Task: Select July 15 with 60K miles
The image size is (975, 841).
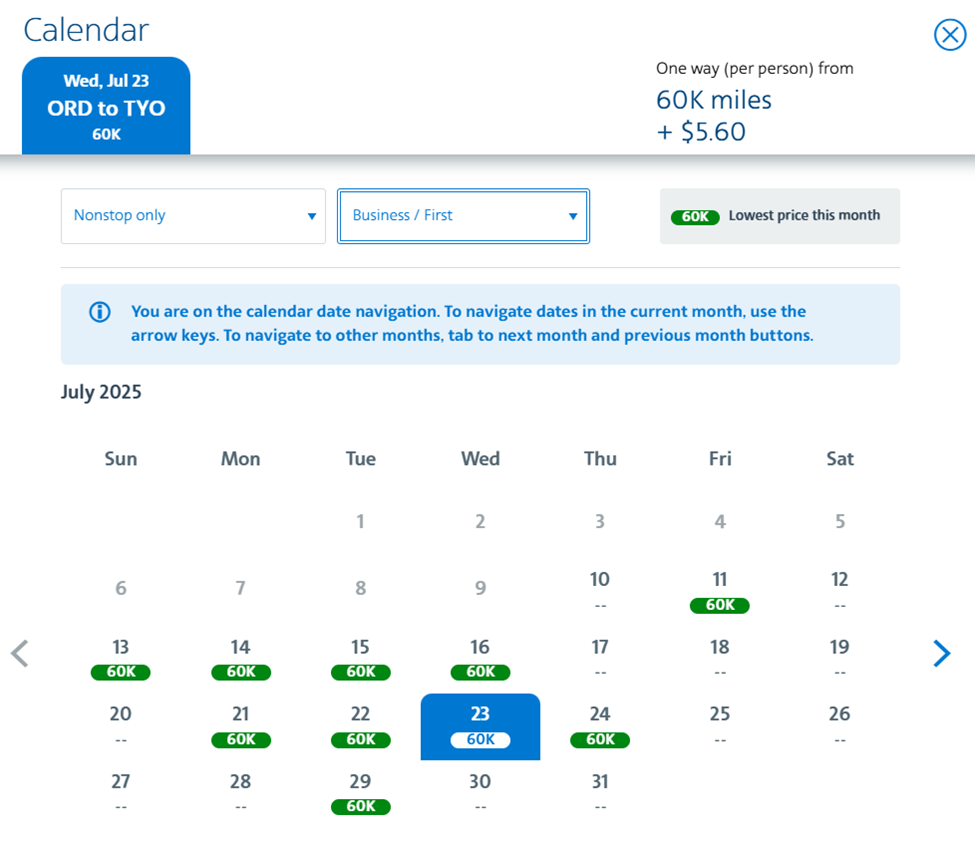Action: (360, 658)
